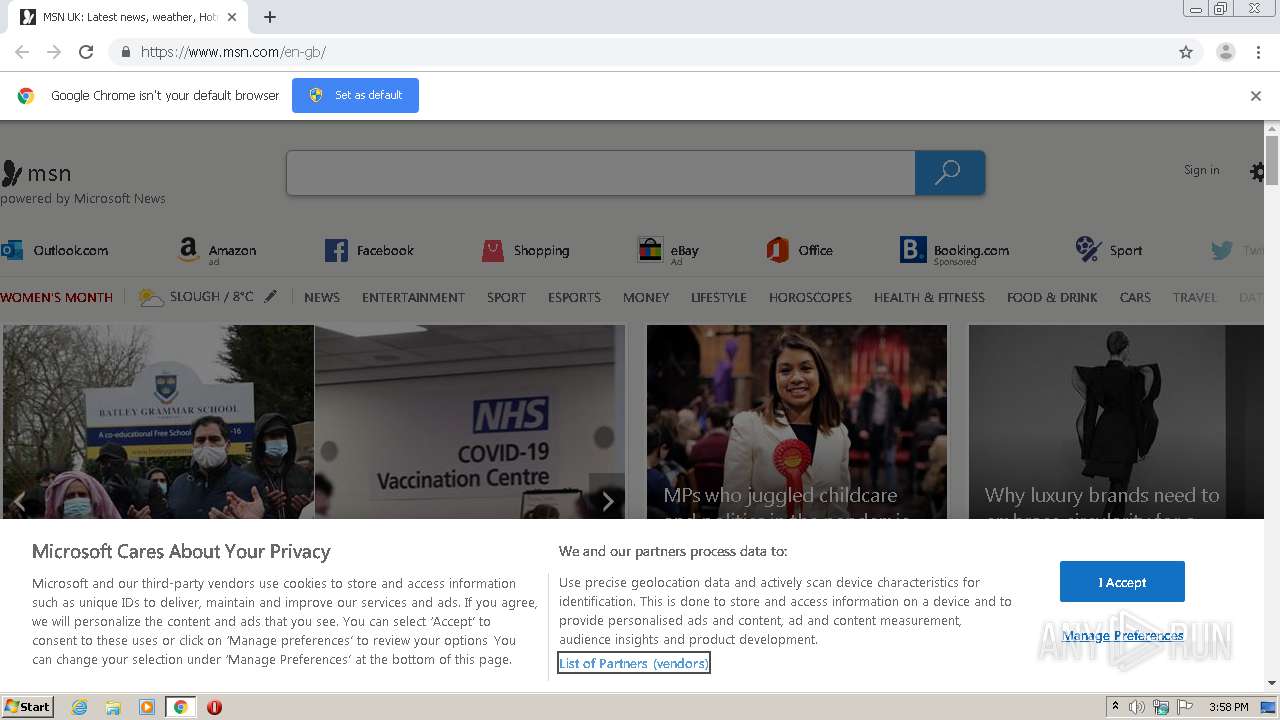1280x720 pixels.
Task: Go to the Entertainment section
Action: tap(413, 297)
